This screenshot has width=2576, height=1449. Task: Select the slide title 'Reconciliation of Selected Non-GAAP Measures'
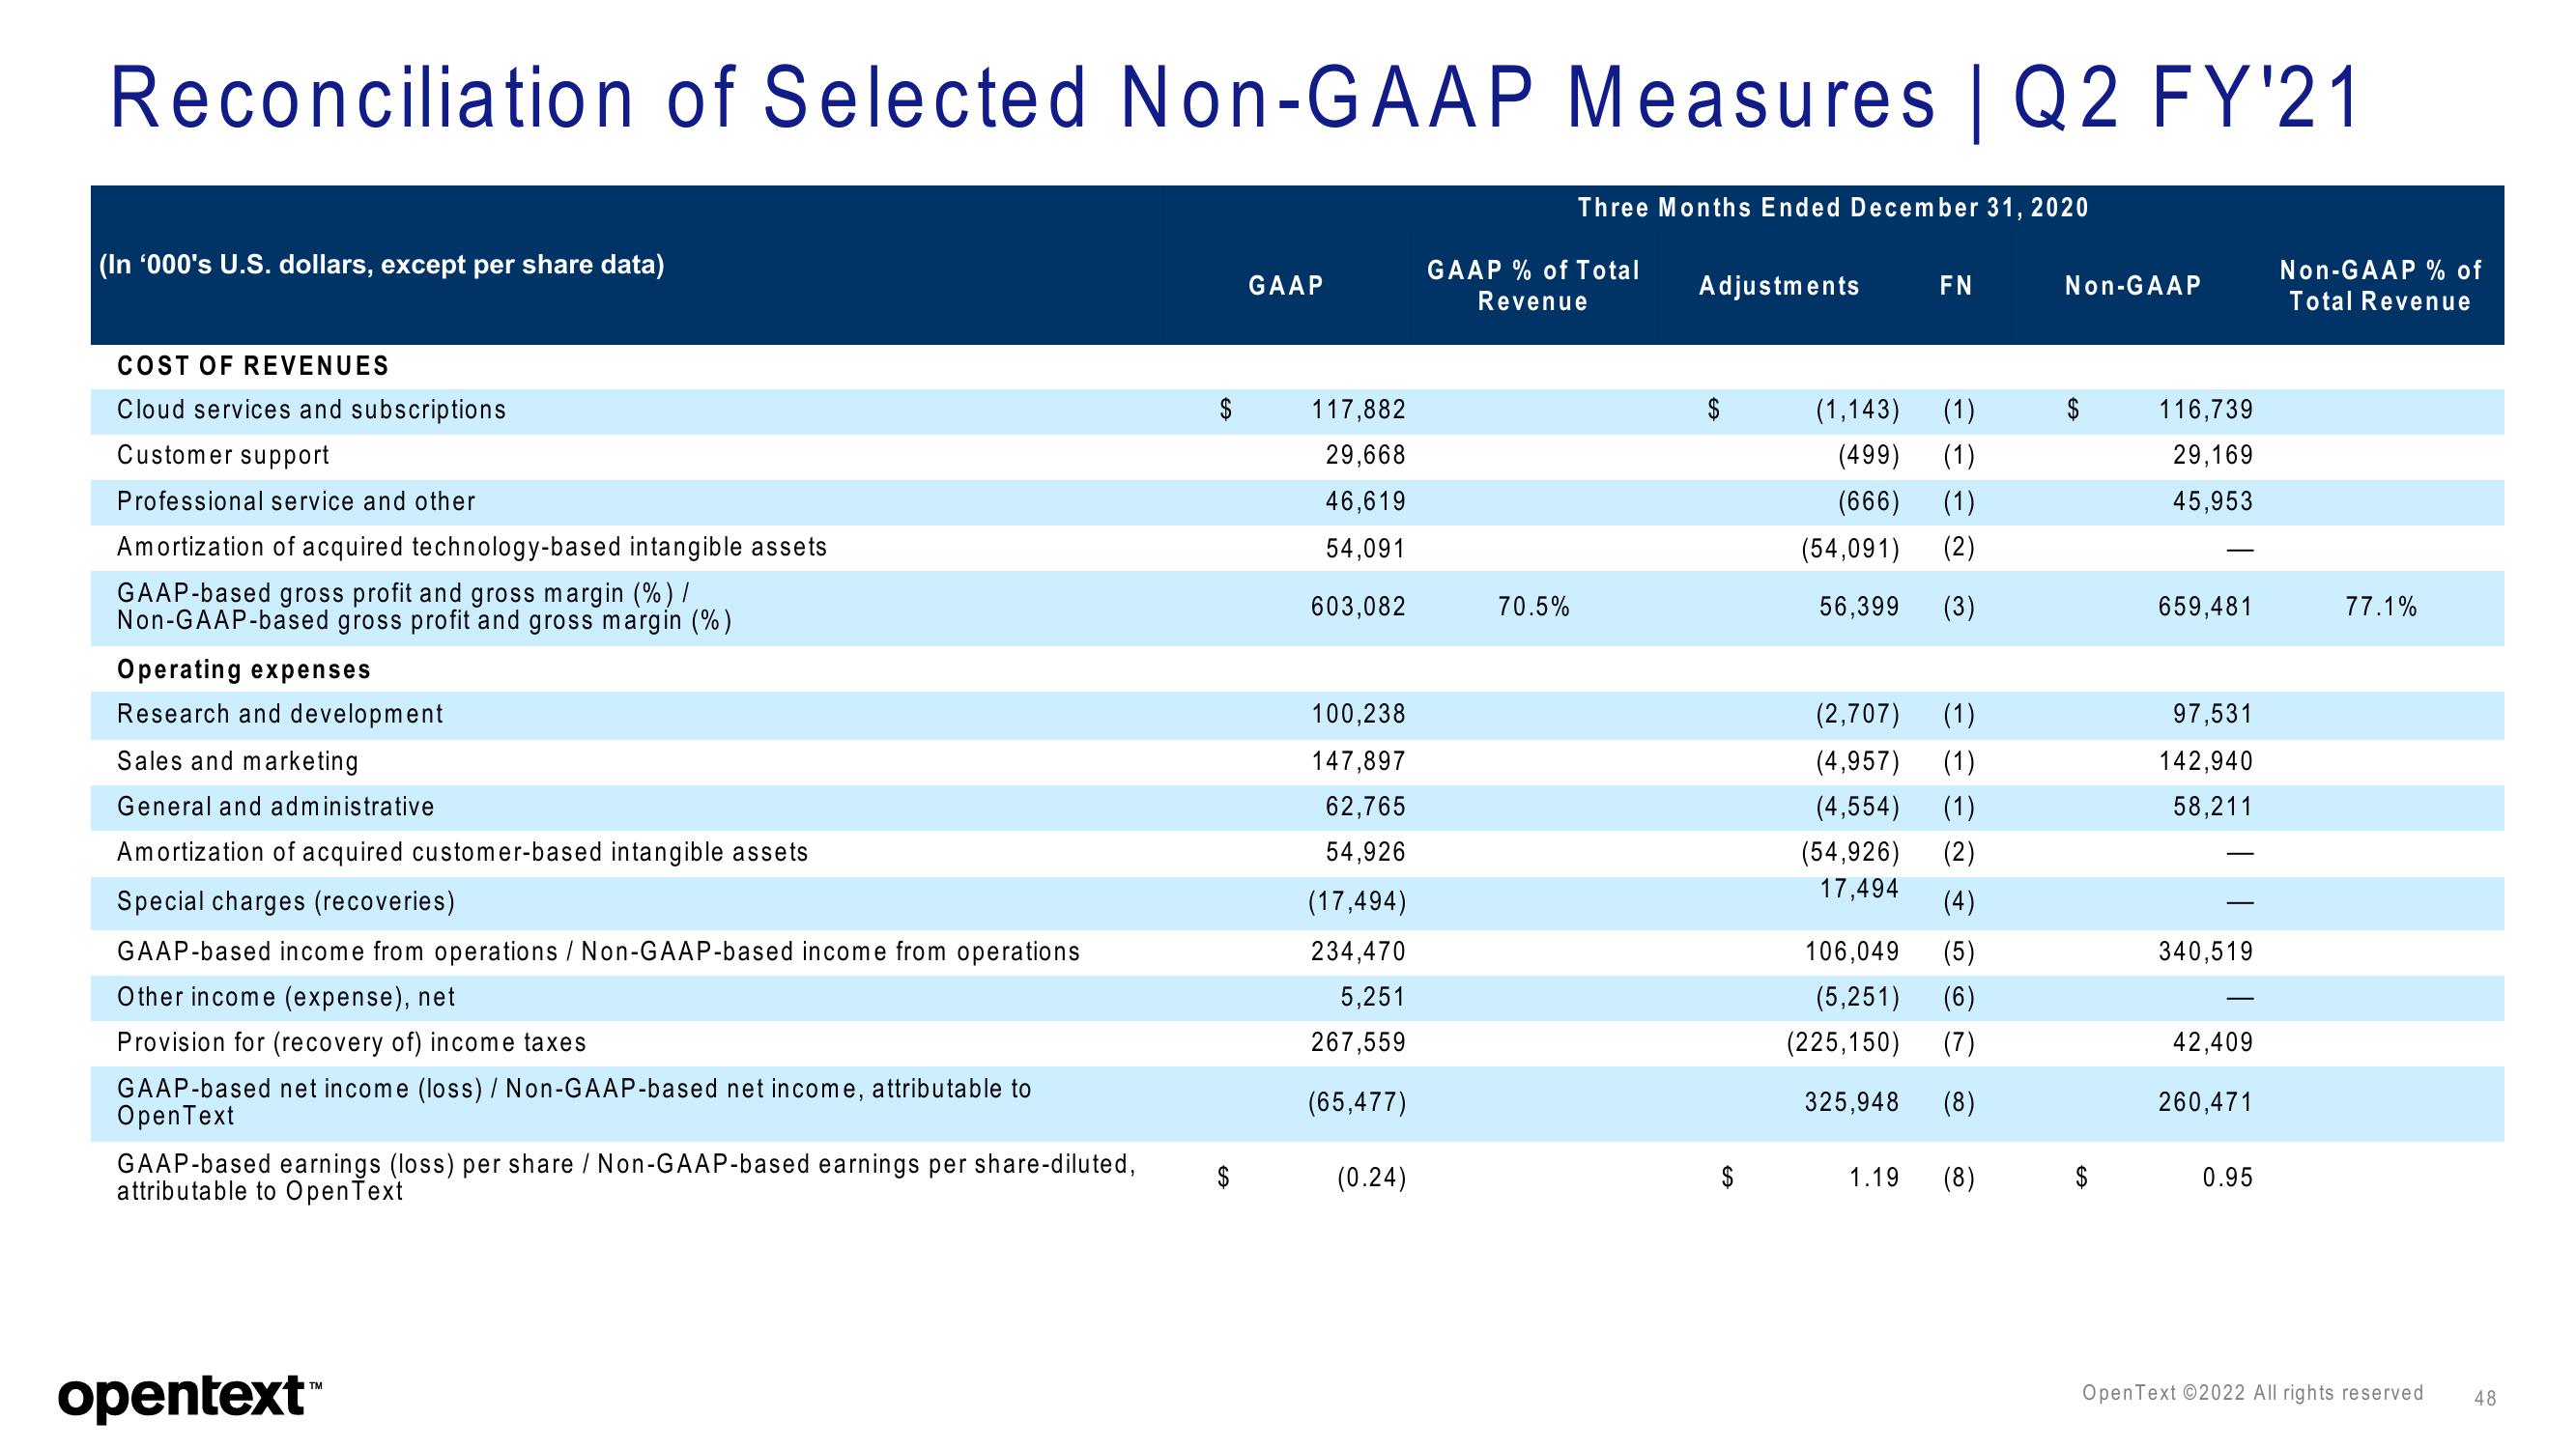tap(1022, 98)
